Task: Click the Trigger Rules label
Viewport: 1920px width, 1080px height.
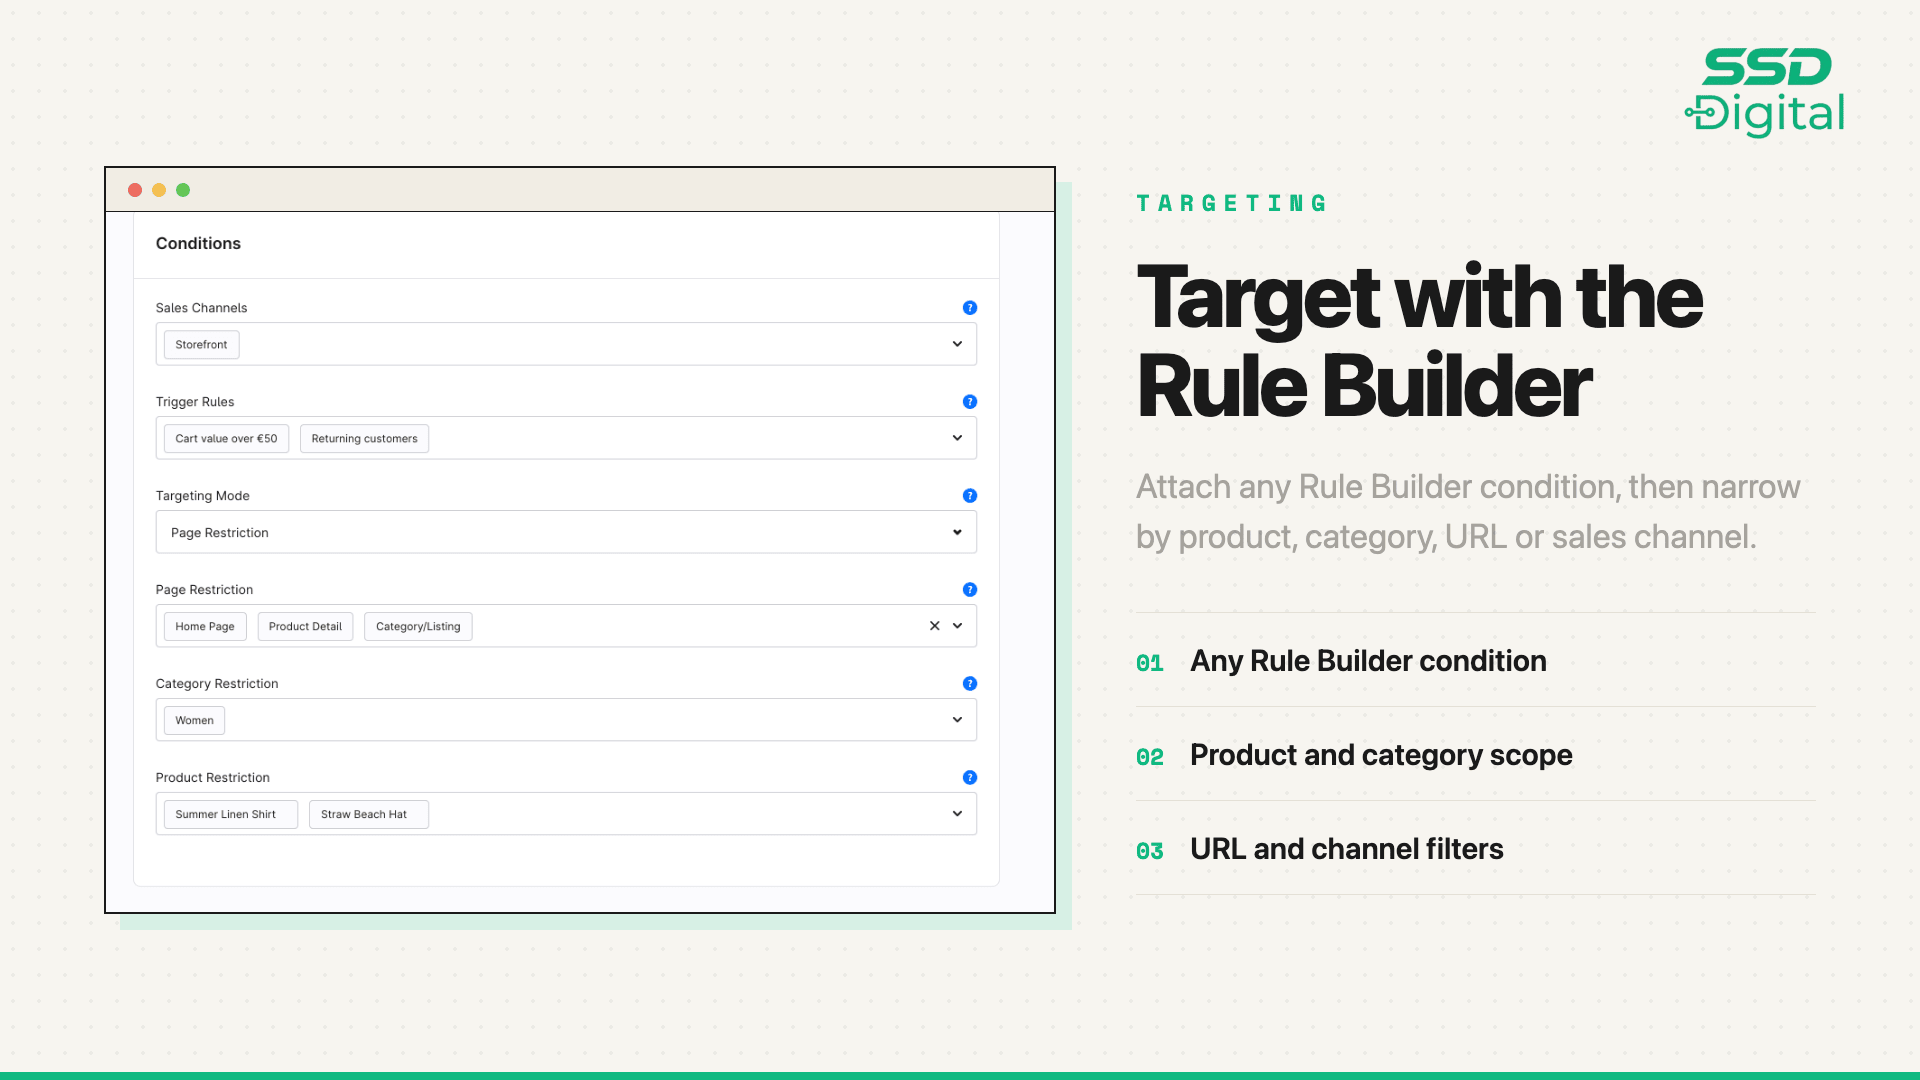Action: [x=195, y=402]
